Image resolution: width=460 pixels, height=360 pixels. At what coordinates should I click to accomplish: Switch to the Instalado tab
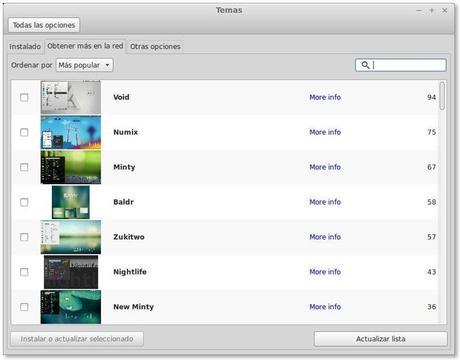pyautogui.click(x=25, y=46)
